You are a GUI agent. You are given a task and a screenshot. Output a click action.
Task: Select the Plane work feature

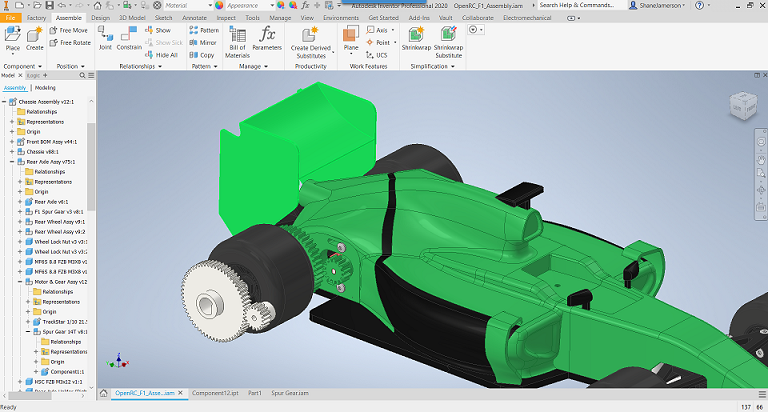[351, 37]
